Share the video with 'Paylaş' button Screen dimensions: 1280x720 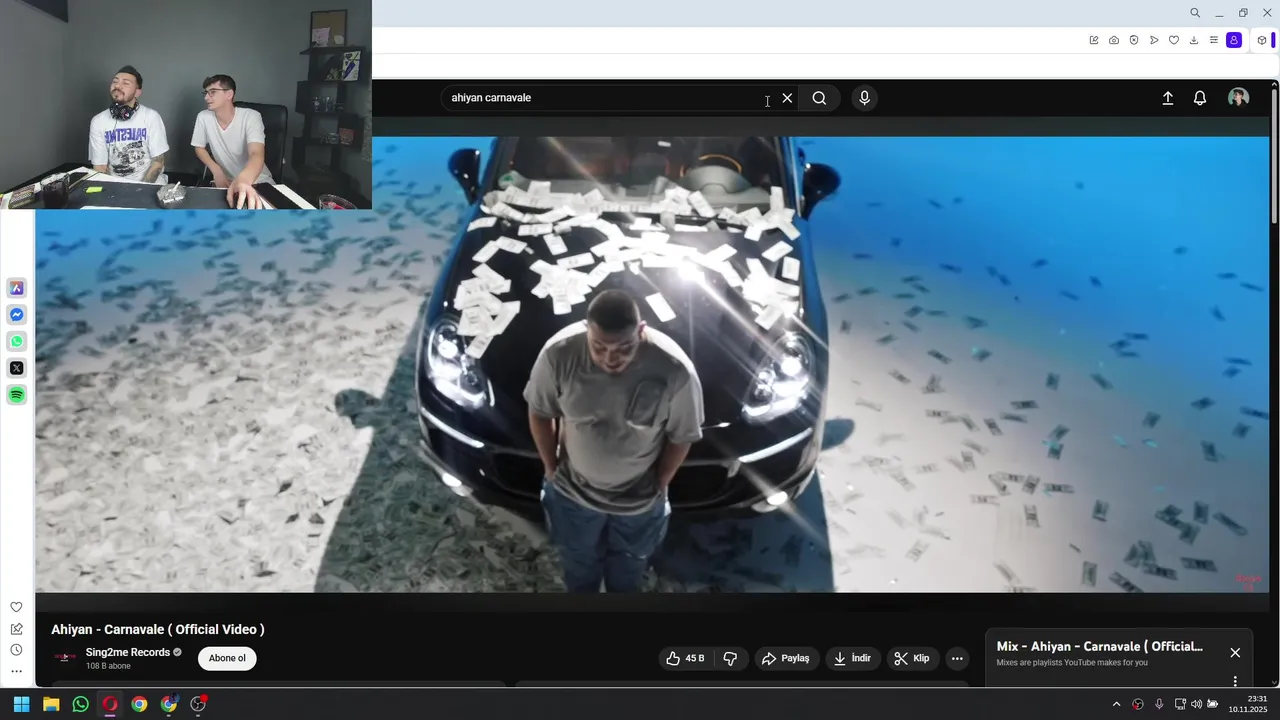click(786, 658)
